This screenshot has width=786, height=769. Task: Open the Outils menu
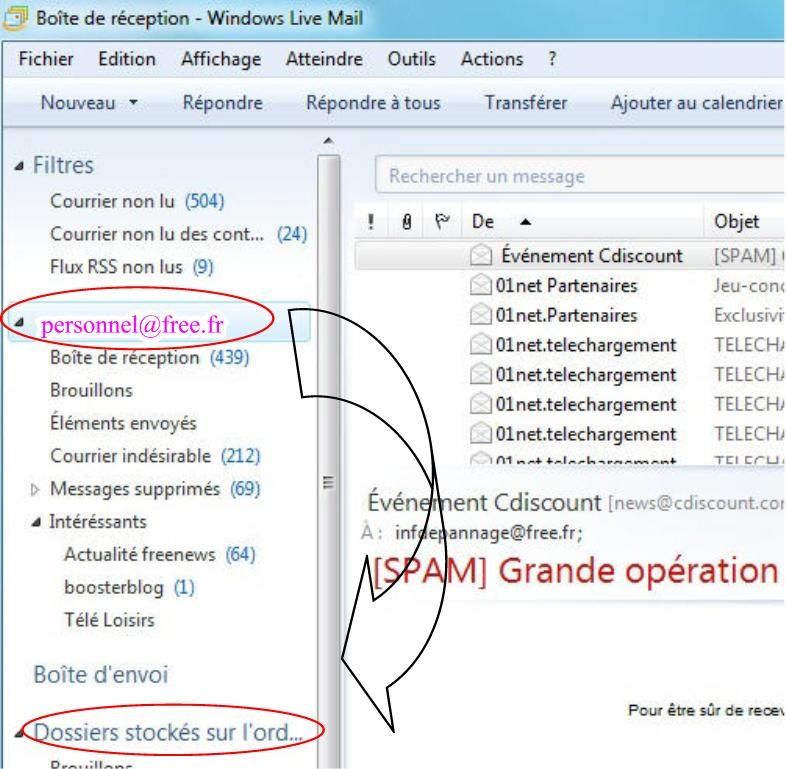(x=411, y=59)
